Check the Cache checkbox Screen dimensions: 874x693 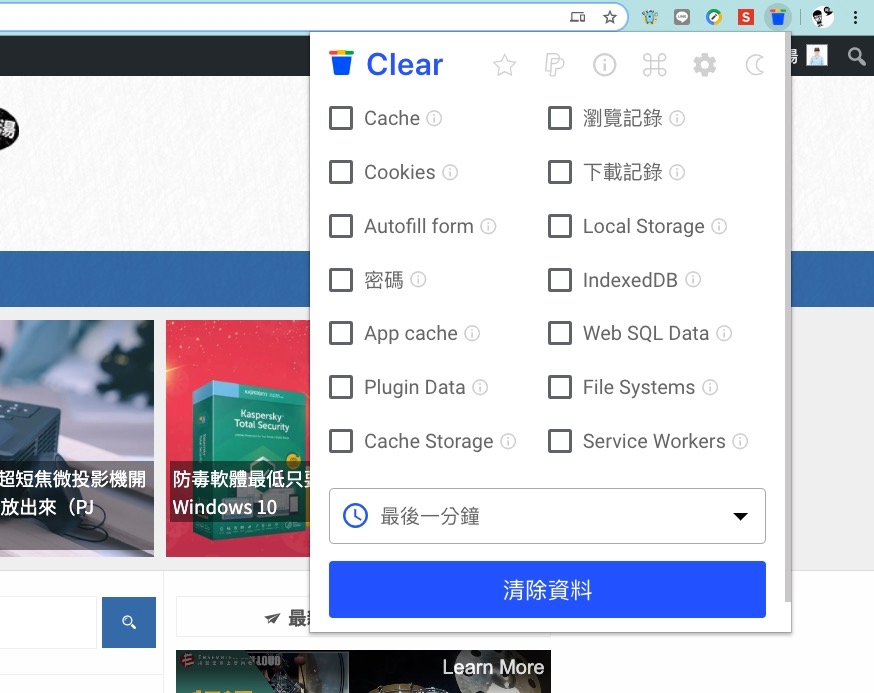tap(341, 118)
